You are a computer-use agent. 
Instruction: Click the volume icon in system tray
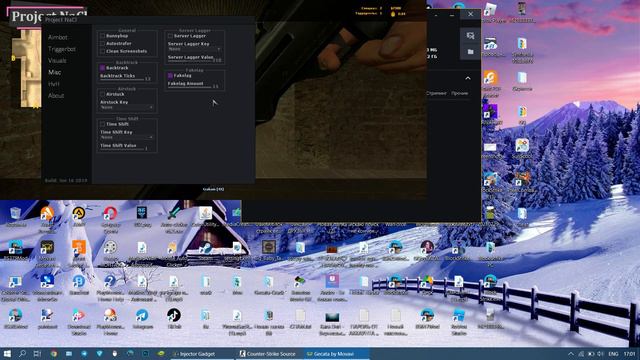[600, 354]
